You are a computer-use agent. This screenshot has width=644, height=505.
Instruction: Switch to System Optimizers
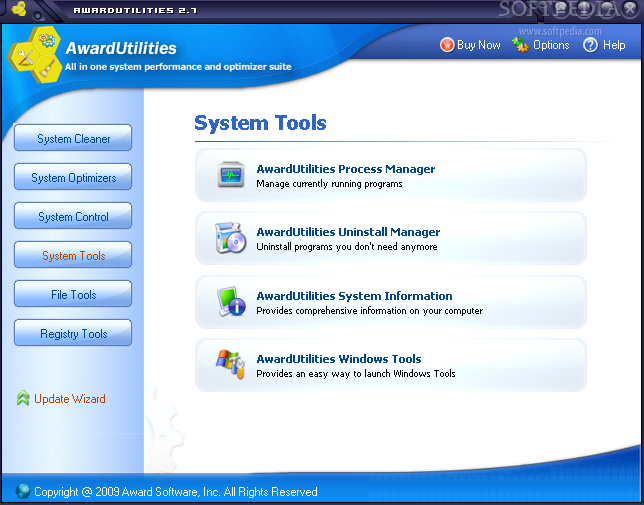coord(73,177)
